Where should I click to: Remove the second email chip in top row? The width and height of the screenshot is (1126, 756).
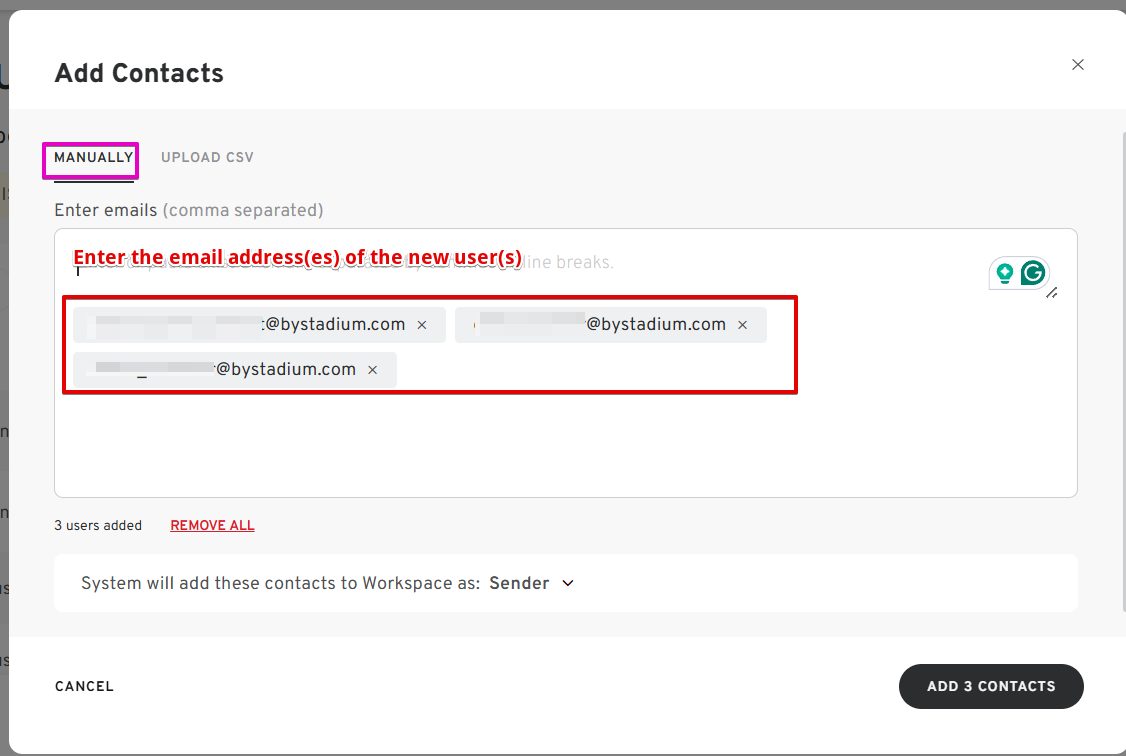click(x=743, y=325)
